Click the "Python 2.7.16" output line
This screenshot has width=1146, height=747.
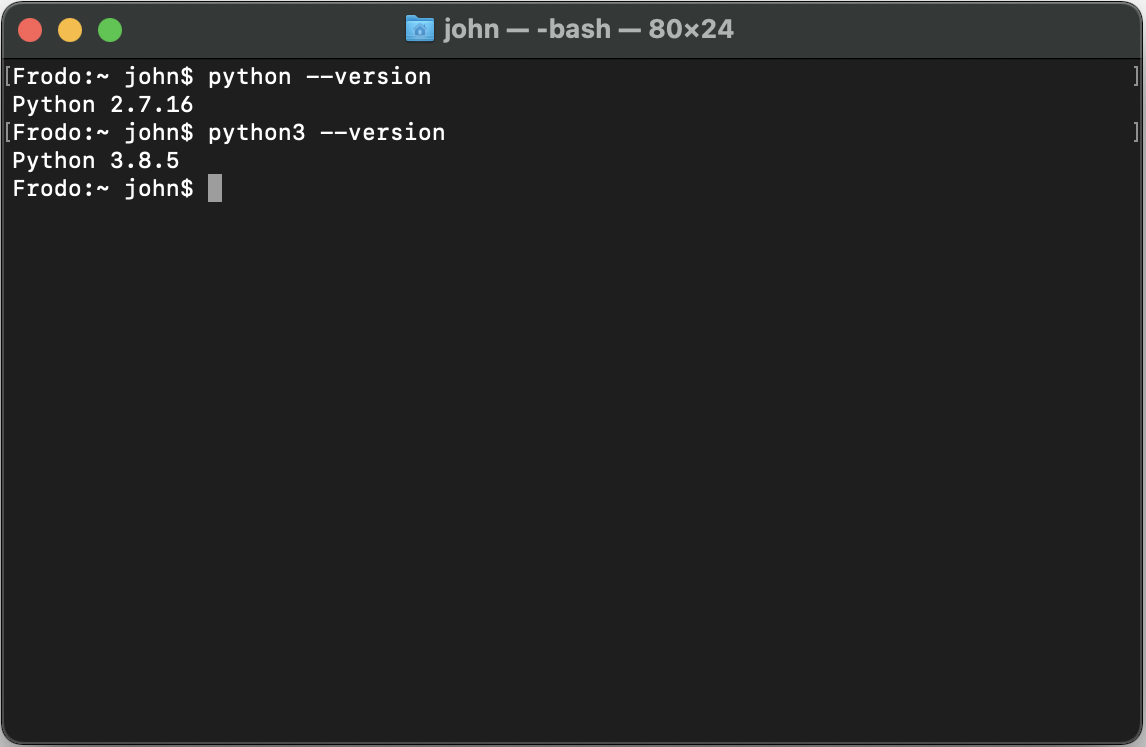[x=102, y=105]
